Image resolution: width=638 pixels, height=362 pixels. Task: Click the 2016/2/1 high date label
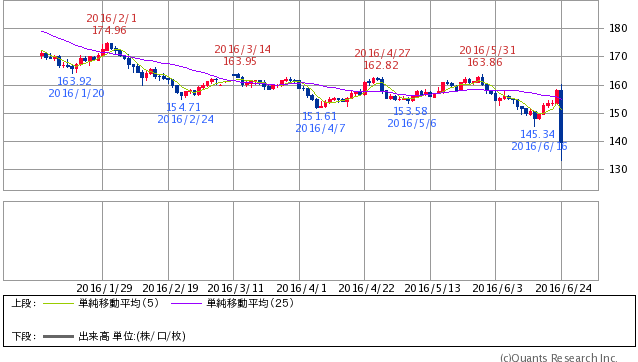click(x=111, y=18)
